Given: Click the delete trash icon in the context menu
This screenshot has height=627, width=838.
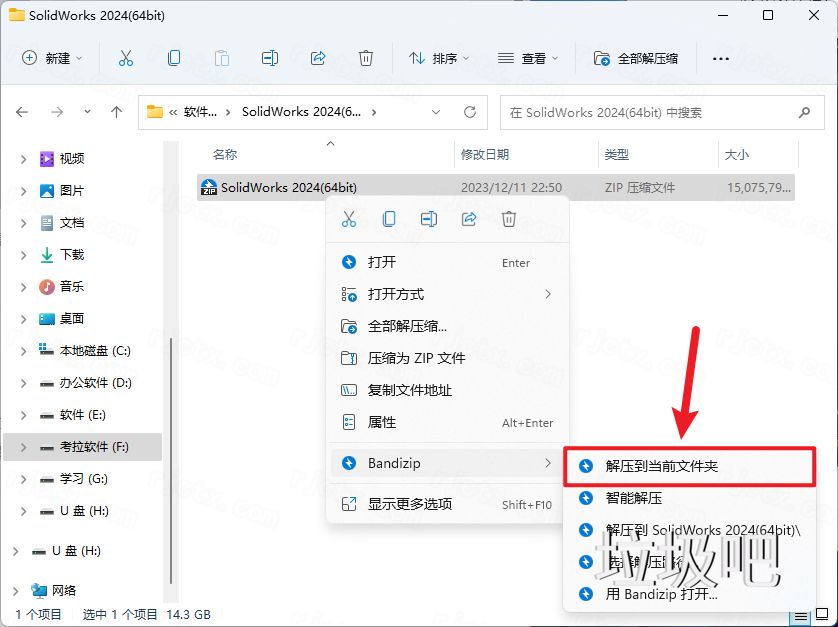Looking at the screenshot, I should (509, 219).
